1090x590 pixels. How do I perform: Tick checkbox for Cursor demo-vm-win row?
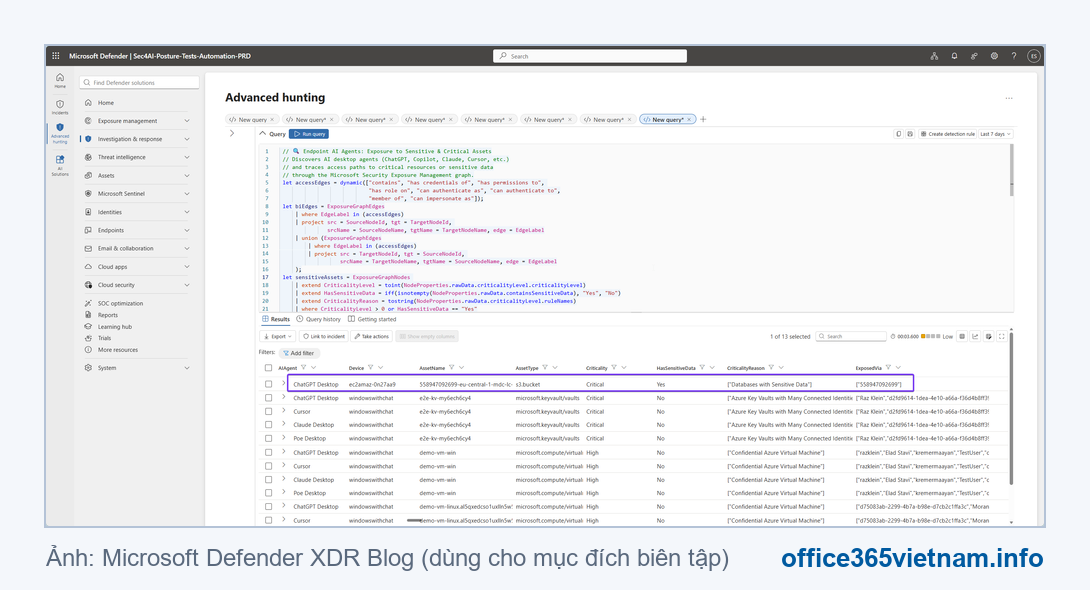point(268,466)
